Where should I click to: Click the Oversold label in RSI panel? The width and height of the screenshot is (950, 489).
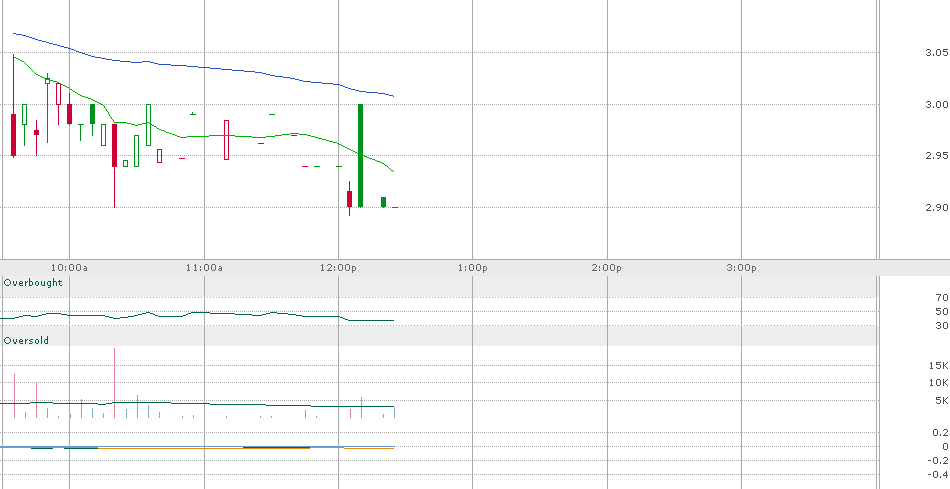point(26,341)
